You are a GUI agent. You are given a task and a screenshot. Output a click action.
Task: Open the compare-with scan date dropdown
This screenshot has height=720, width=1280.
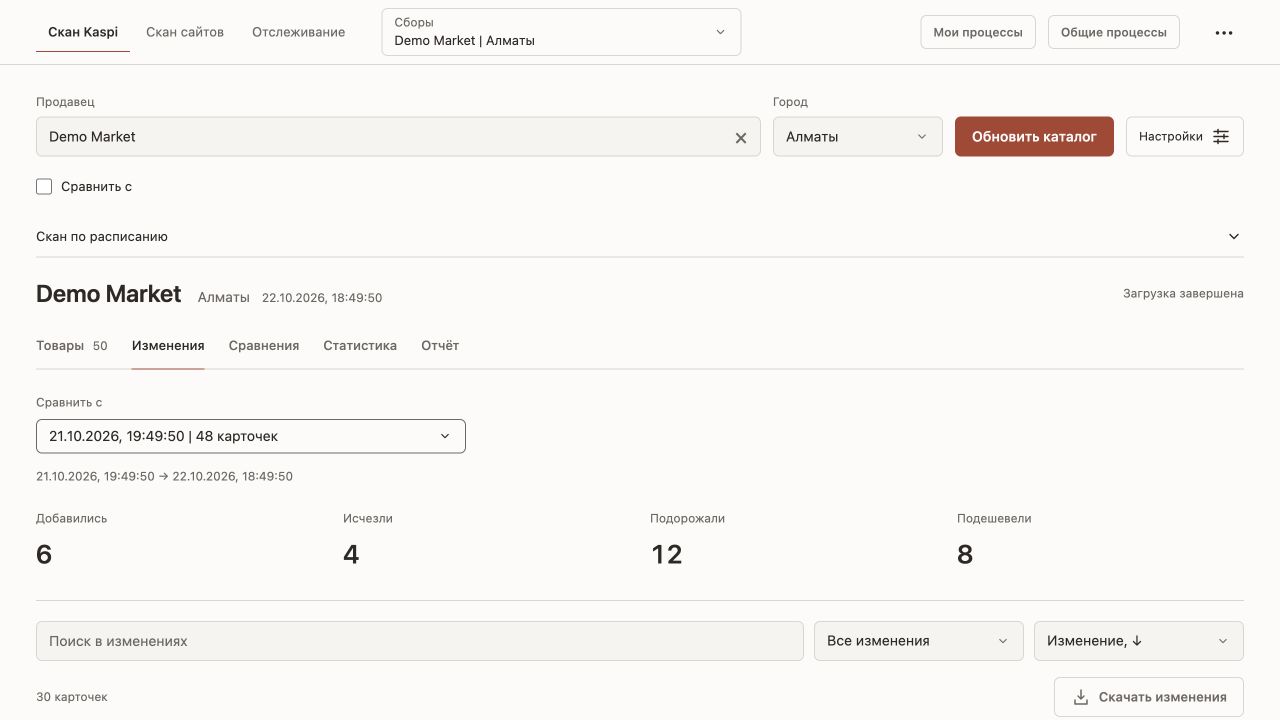coord(251,436)
